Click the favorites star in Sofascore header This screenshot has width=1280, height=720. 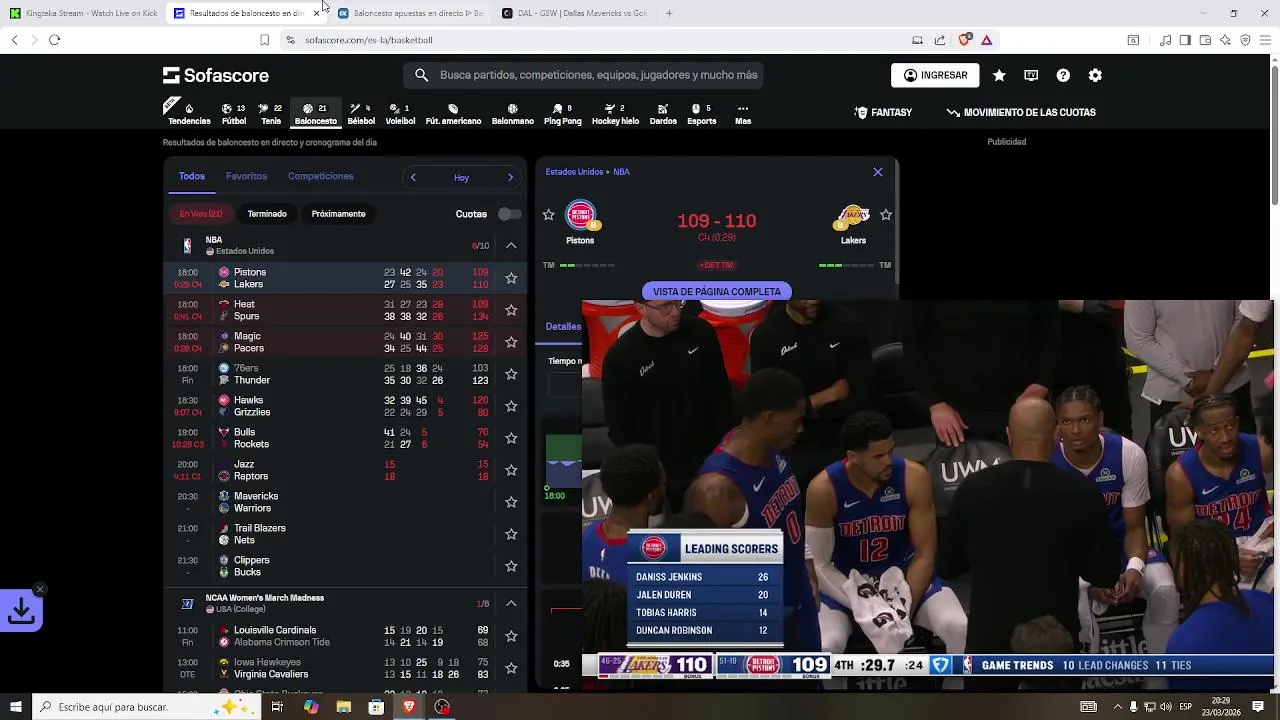pyautogui.click(x=999, y=75)
